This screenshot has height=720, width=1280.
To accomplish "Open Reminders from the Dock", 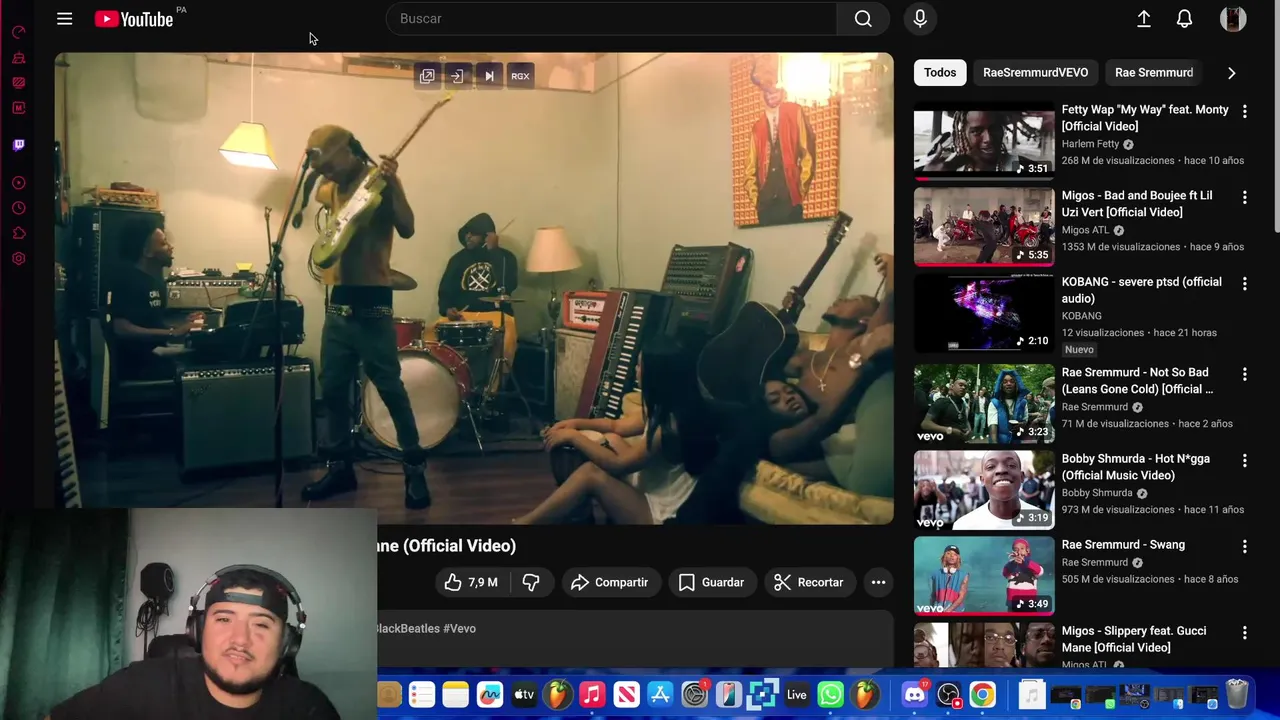I will click(422, 694).
